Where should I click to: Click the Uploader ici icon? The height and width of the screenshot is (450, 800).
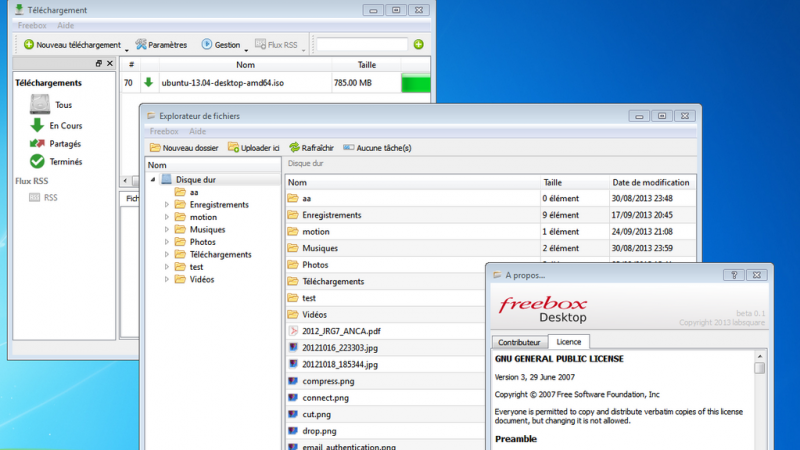(x=233, y=147)
